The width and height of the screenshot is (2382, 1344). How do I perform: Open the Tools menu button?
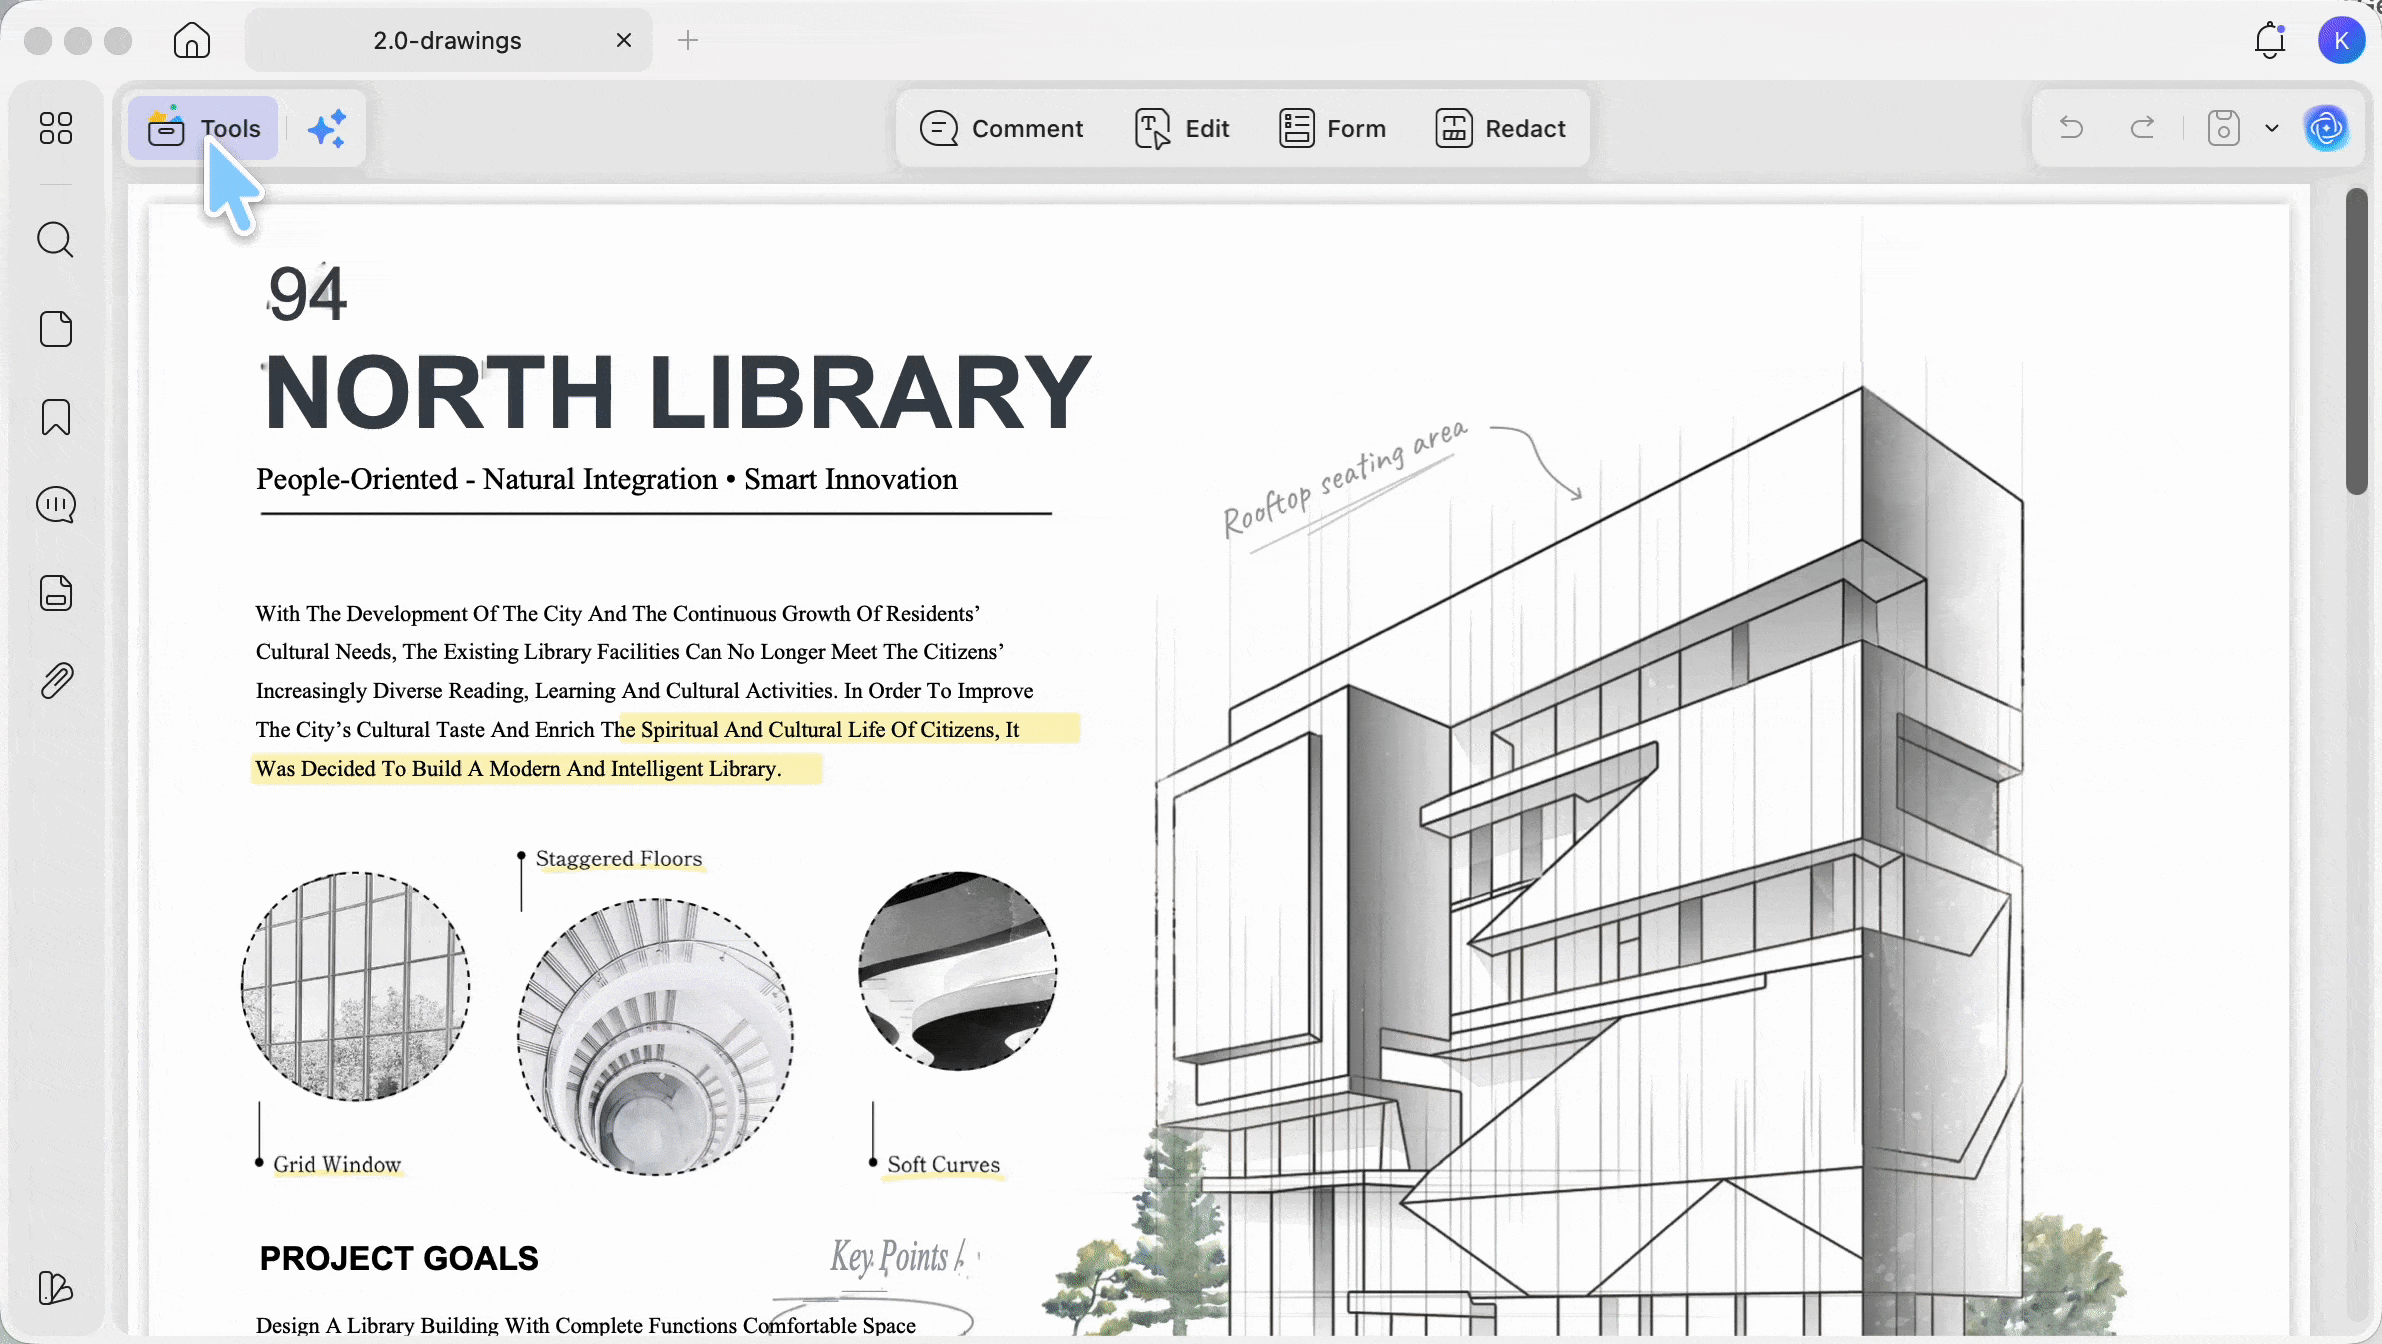[204, 129]
